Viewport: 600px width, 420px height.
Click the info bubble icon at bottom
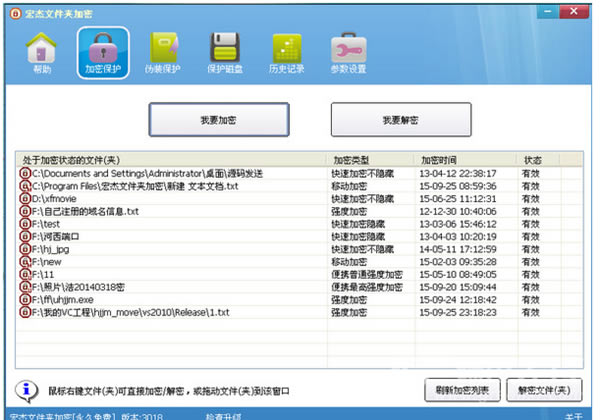[26, 391]
